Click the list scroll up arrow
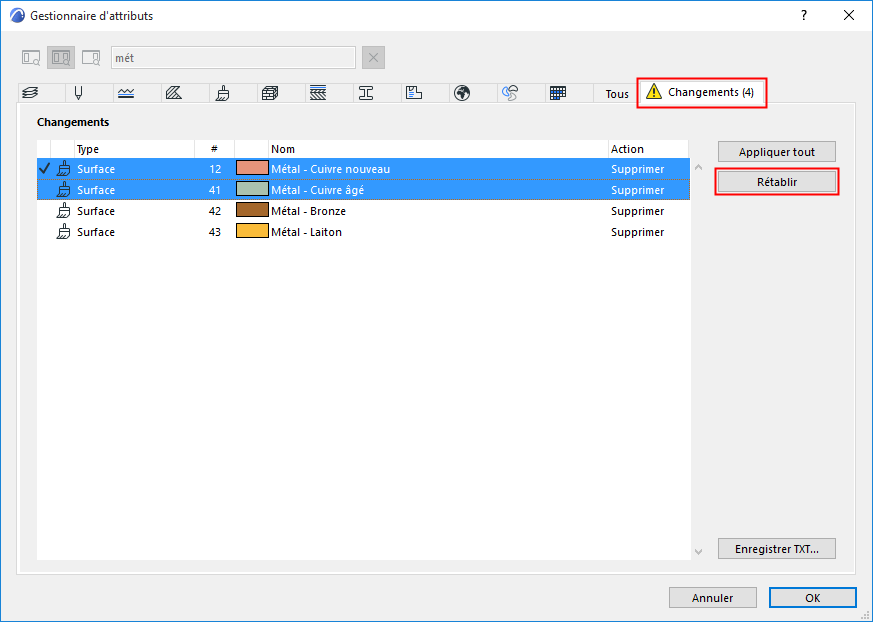 coord(698,167)
